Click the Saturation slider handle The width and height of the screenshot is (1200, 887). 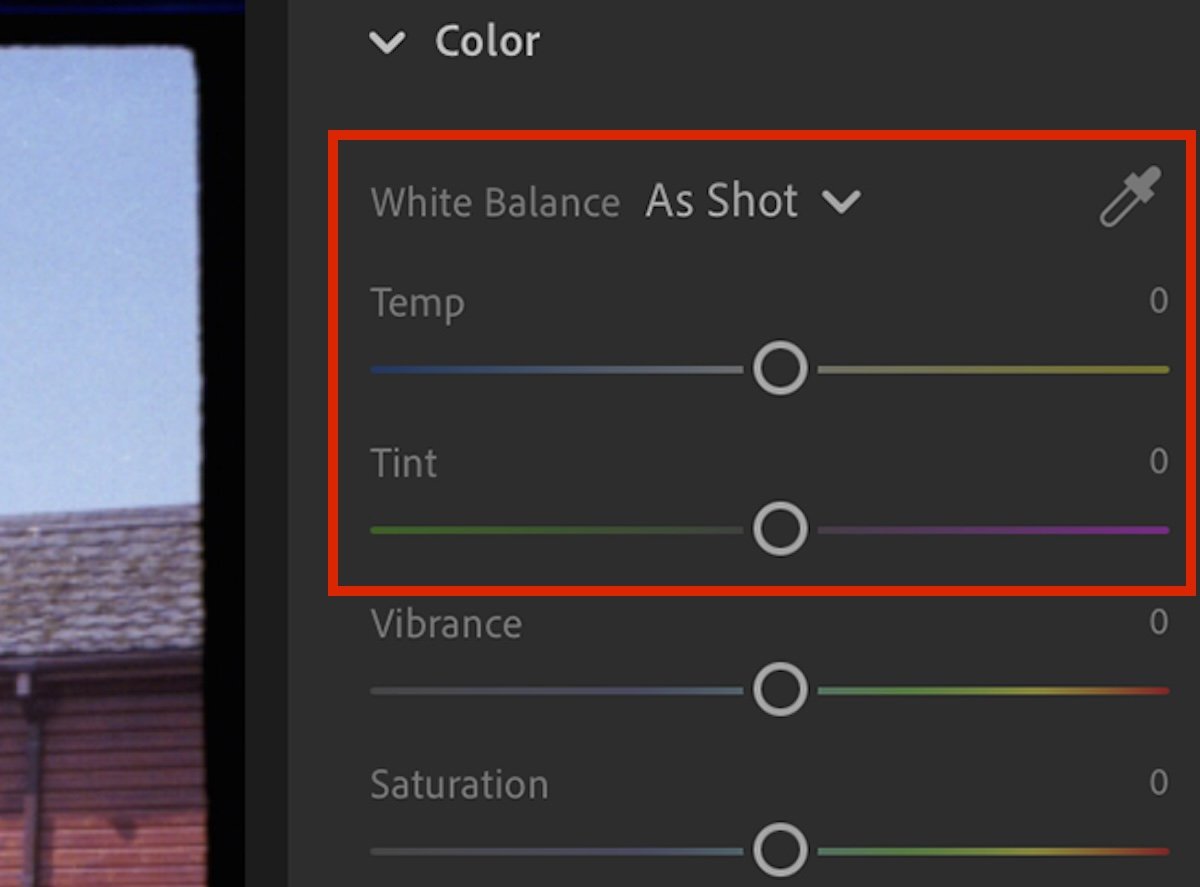pyautogui.click(x=780, y=850)
